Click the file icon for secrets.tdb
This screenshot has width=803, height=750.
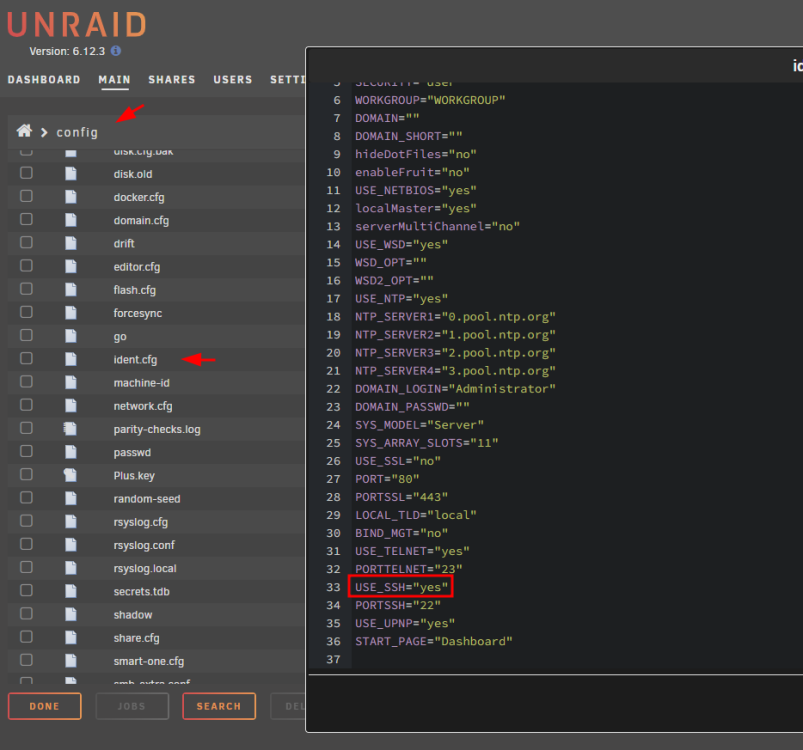coord(71,591)
